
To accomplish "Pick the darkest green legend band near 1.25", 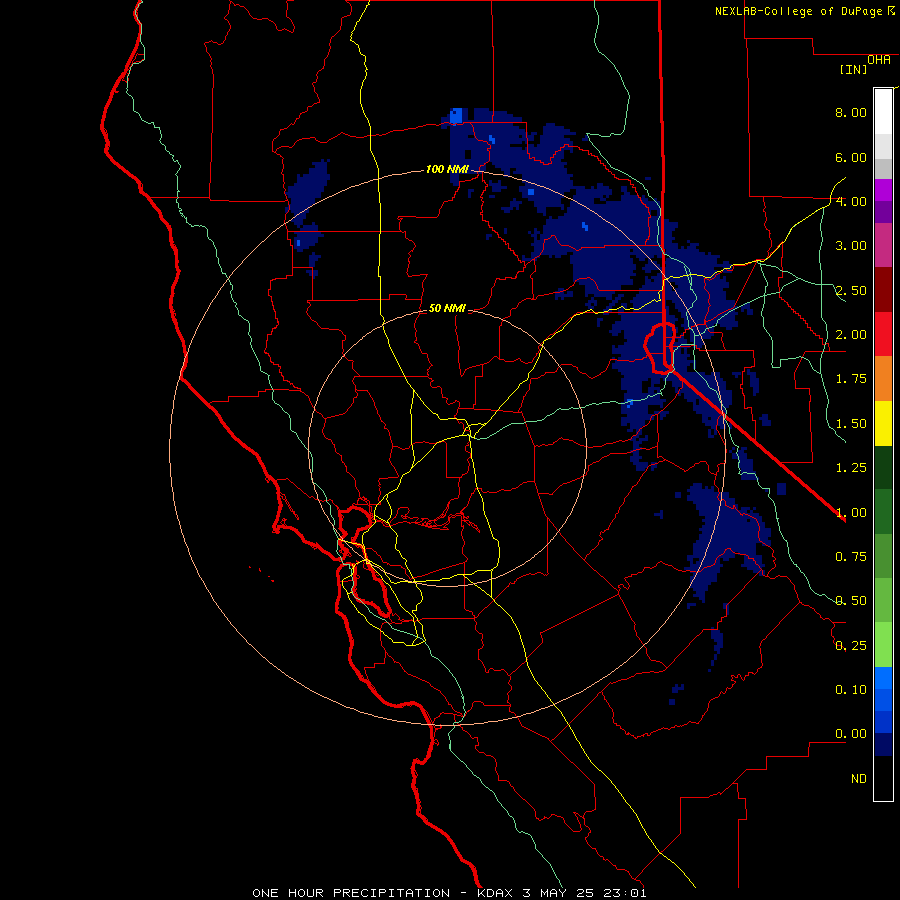I will click(x=883, y=467).
